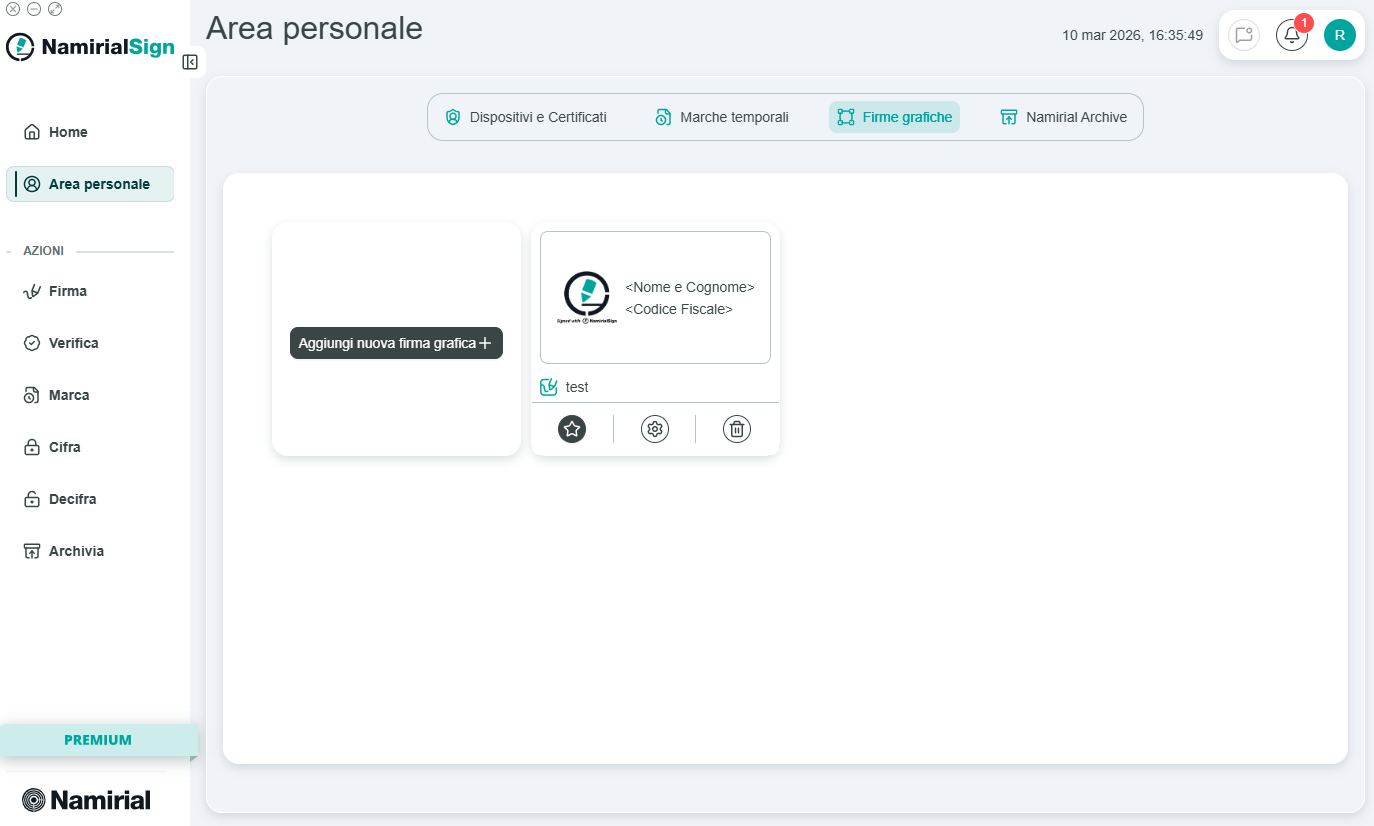This screenshot has height=826, width=1374.
Task: Click the Area personale page title
Action: pos(314,29)
